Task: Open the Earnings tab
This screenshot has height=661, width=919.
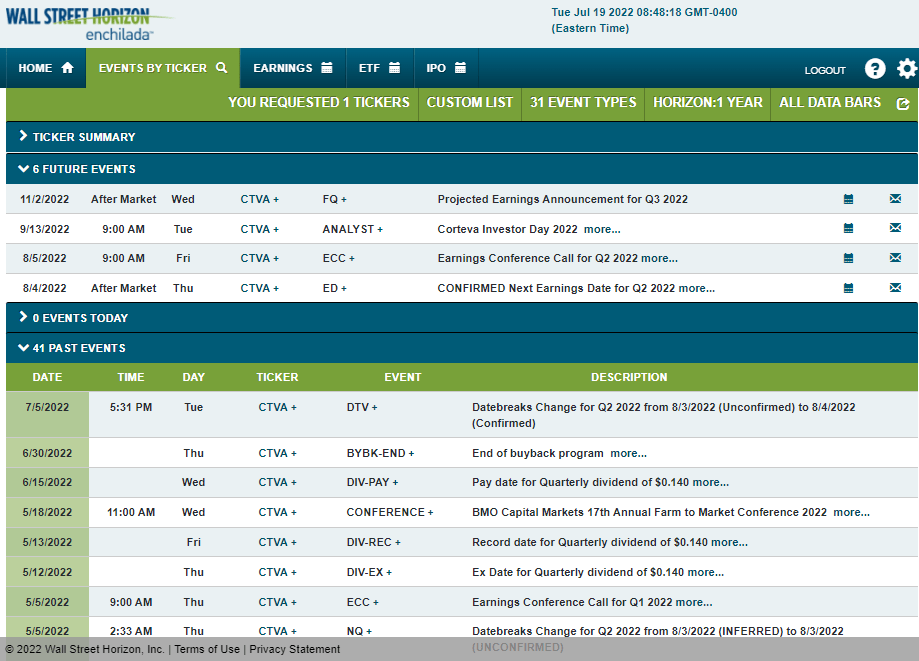Action: (x=292, y=68)
